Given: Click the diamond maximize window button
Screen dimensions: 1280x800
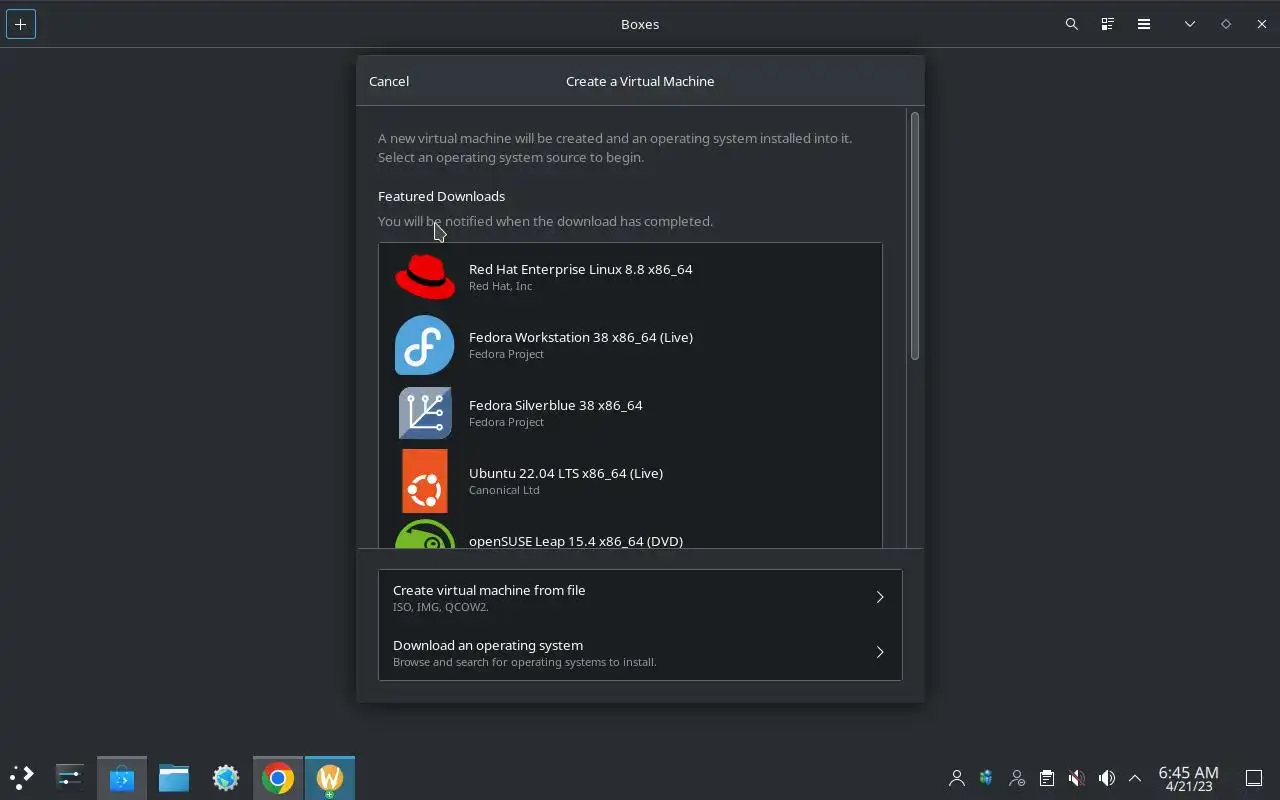Looking at the screenshot, I should point(1226,24).
